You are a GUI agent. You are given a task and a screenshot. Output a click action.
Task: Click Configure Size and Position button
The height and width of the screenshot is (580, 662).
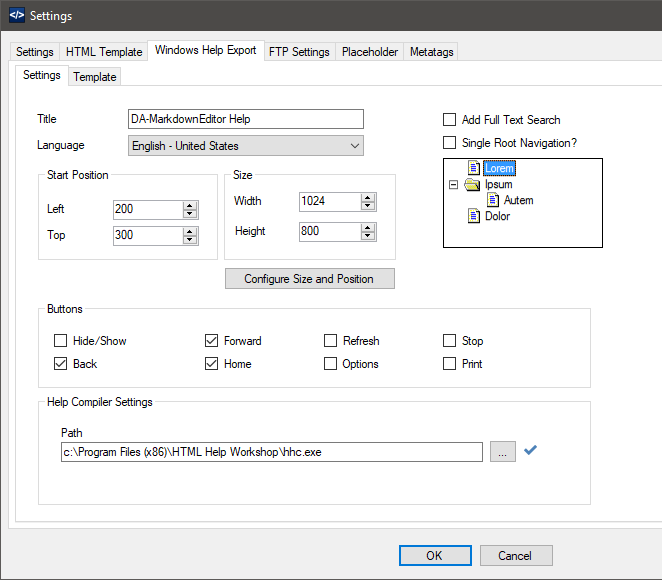pyautogui.click(x=310, y=279)
